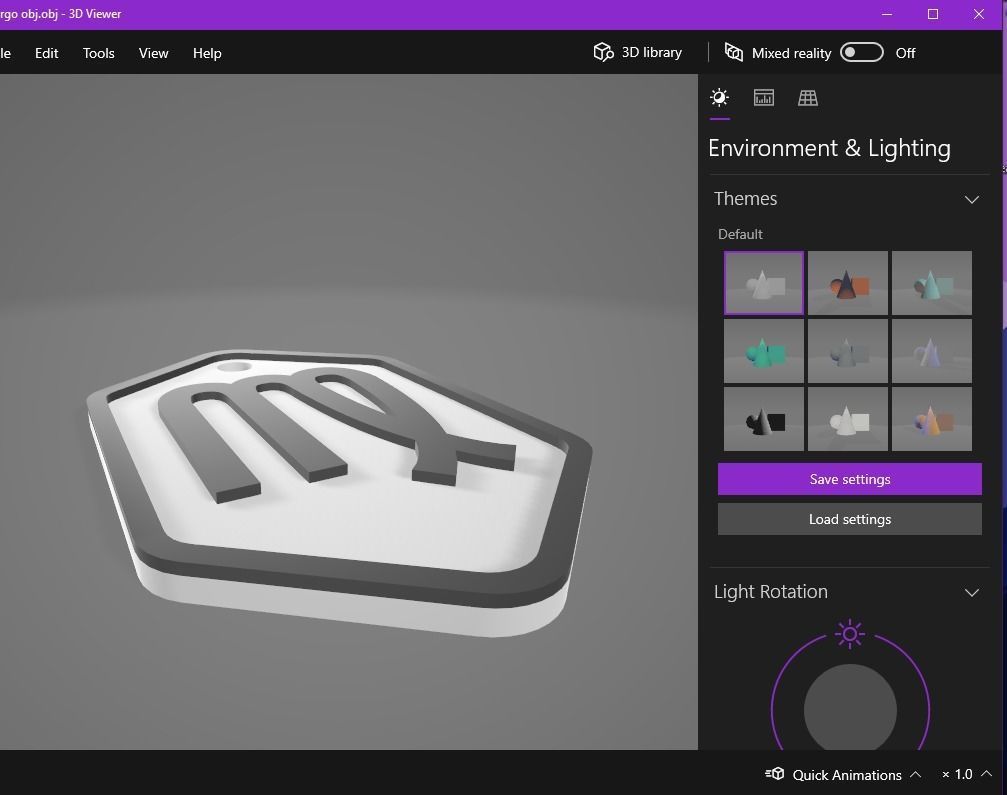Click the Light Rotation section heading

click(x=771, y=591)
